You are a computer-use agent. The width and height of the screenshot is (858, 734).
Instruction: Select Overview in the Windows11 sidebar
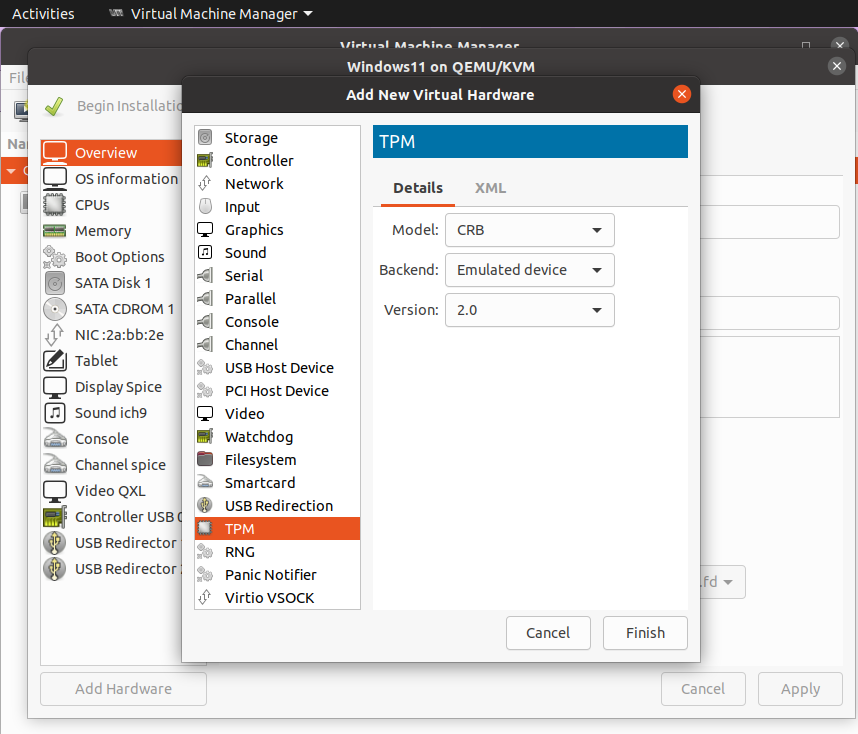(x=112, y=153)
